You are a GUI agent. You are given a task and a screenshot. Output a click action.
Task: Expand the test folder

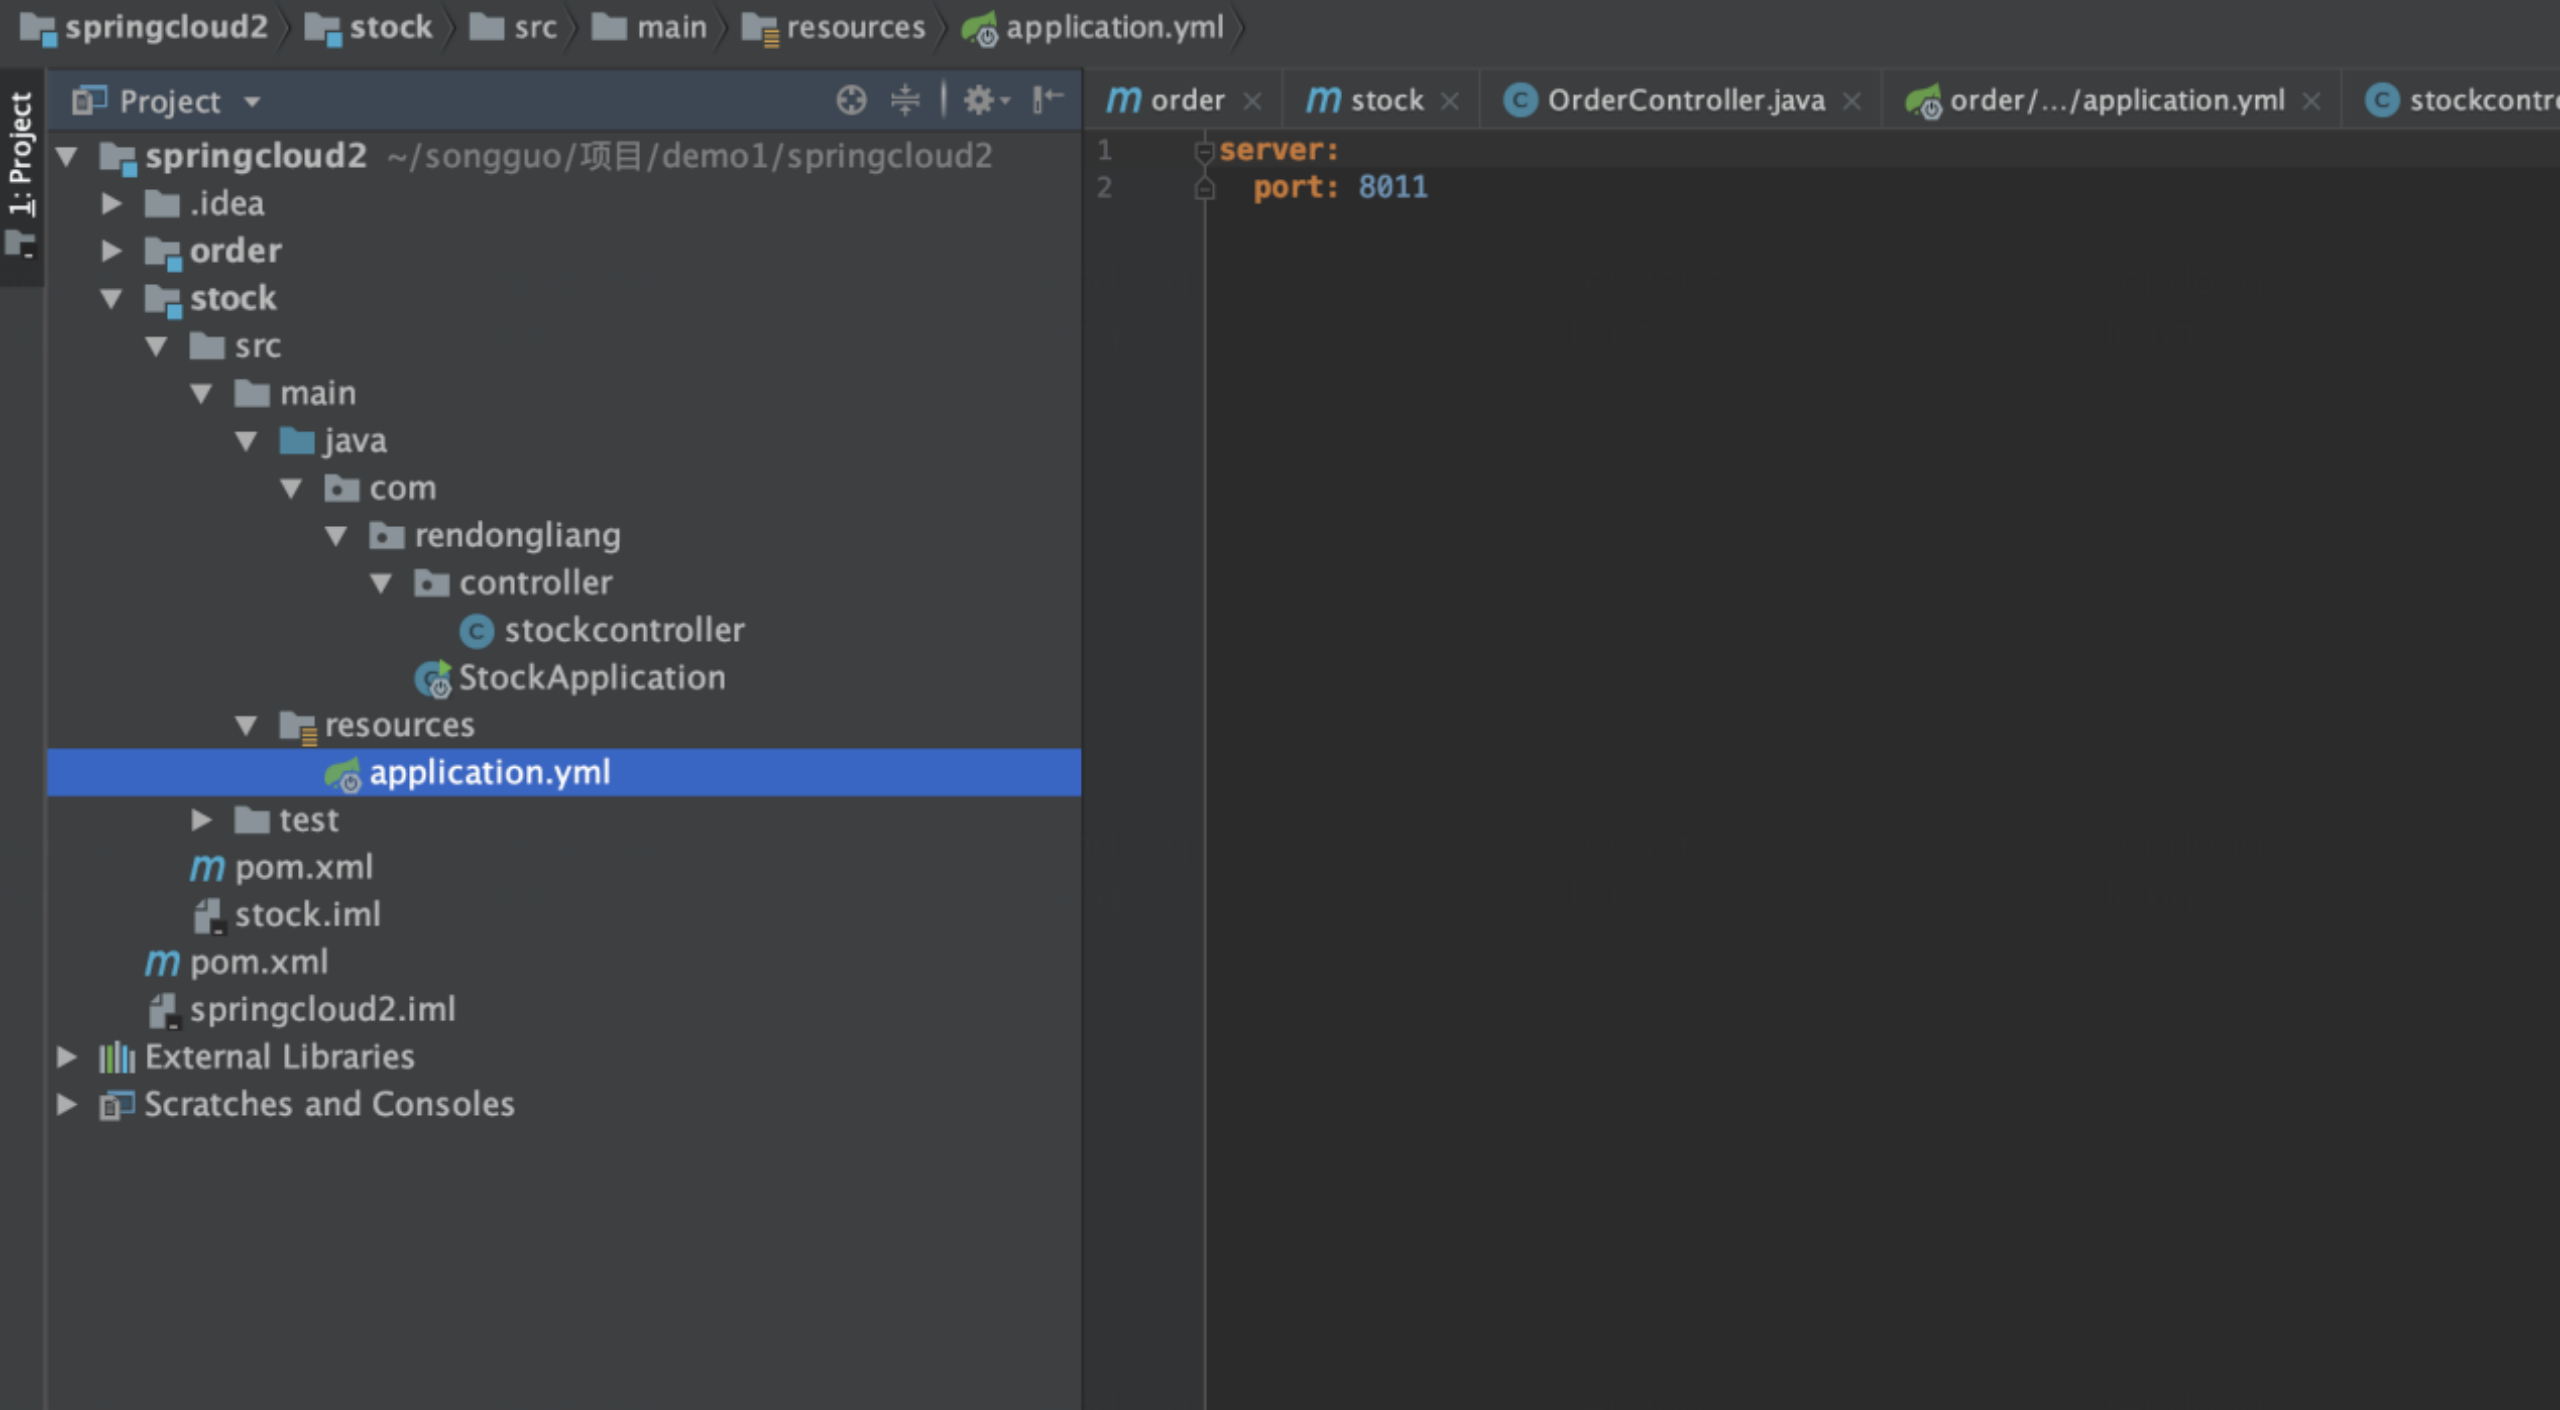[x=201, y=820]
